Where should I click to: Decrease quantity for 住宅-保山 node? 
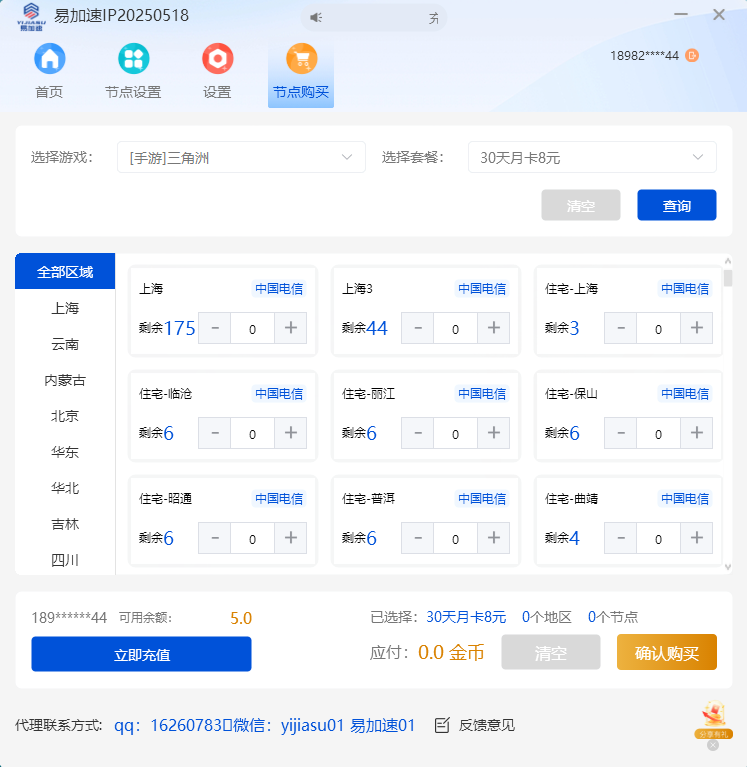click(x=620, y=433)
